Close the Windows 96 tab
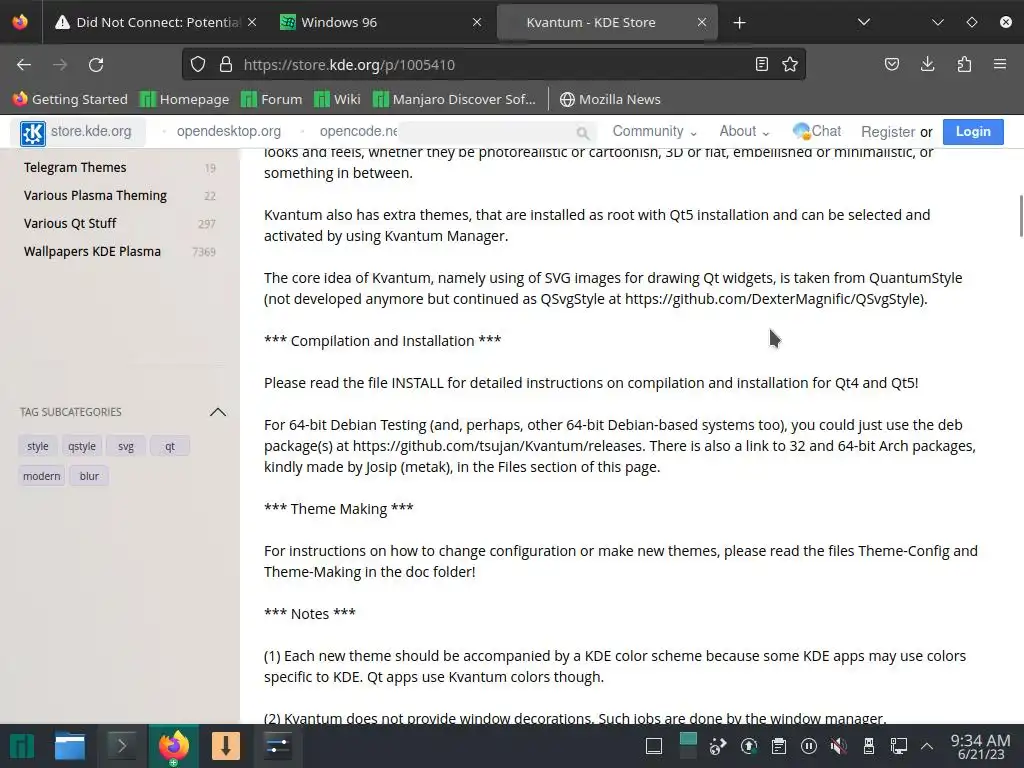Screen dimensions: 1024x768 (477, 22)
